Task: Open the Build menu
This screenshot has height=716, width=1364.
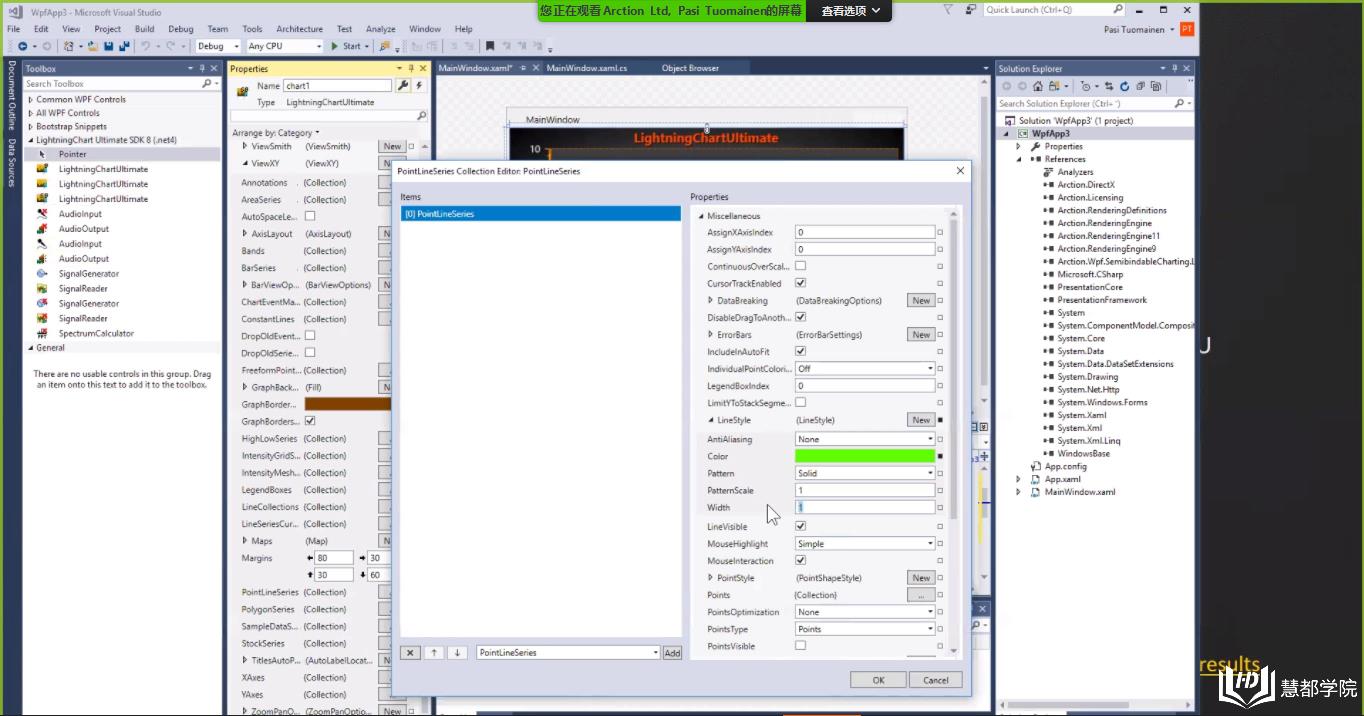Action: pos(145,29)
